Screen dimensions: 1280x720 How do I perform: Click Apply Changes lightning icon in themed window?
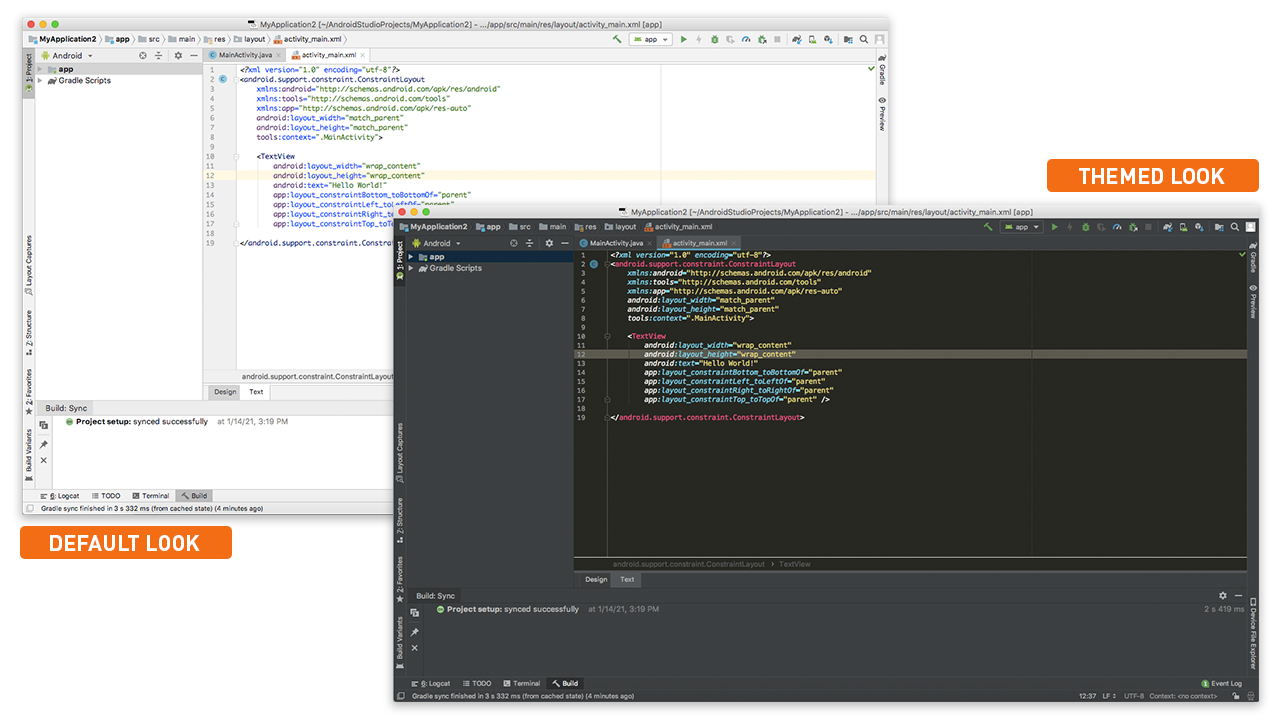pos(1070,227)
